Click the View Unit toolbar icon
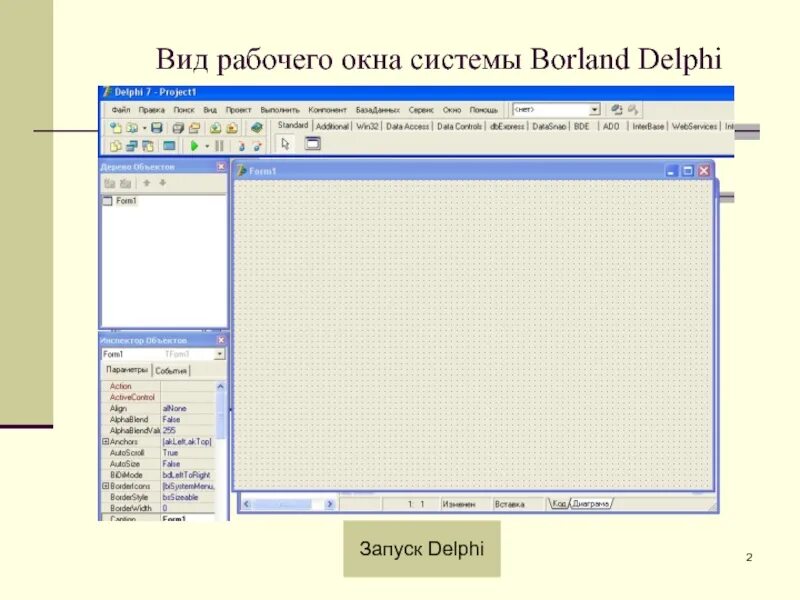 (116, 146)
